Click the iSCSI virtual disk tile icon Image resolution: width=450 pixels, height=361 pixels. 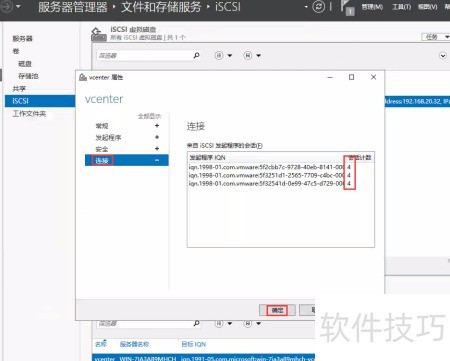pyautogui.click(x=99, y=34)
